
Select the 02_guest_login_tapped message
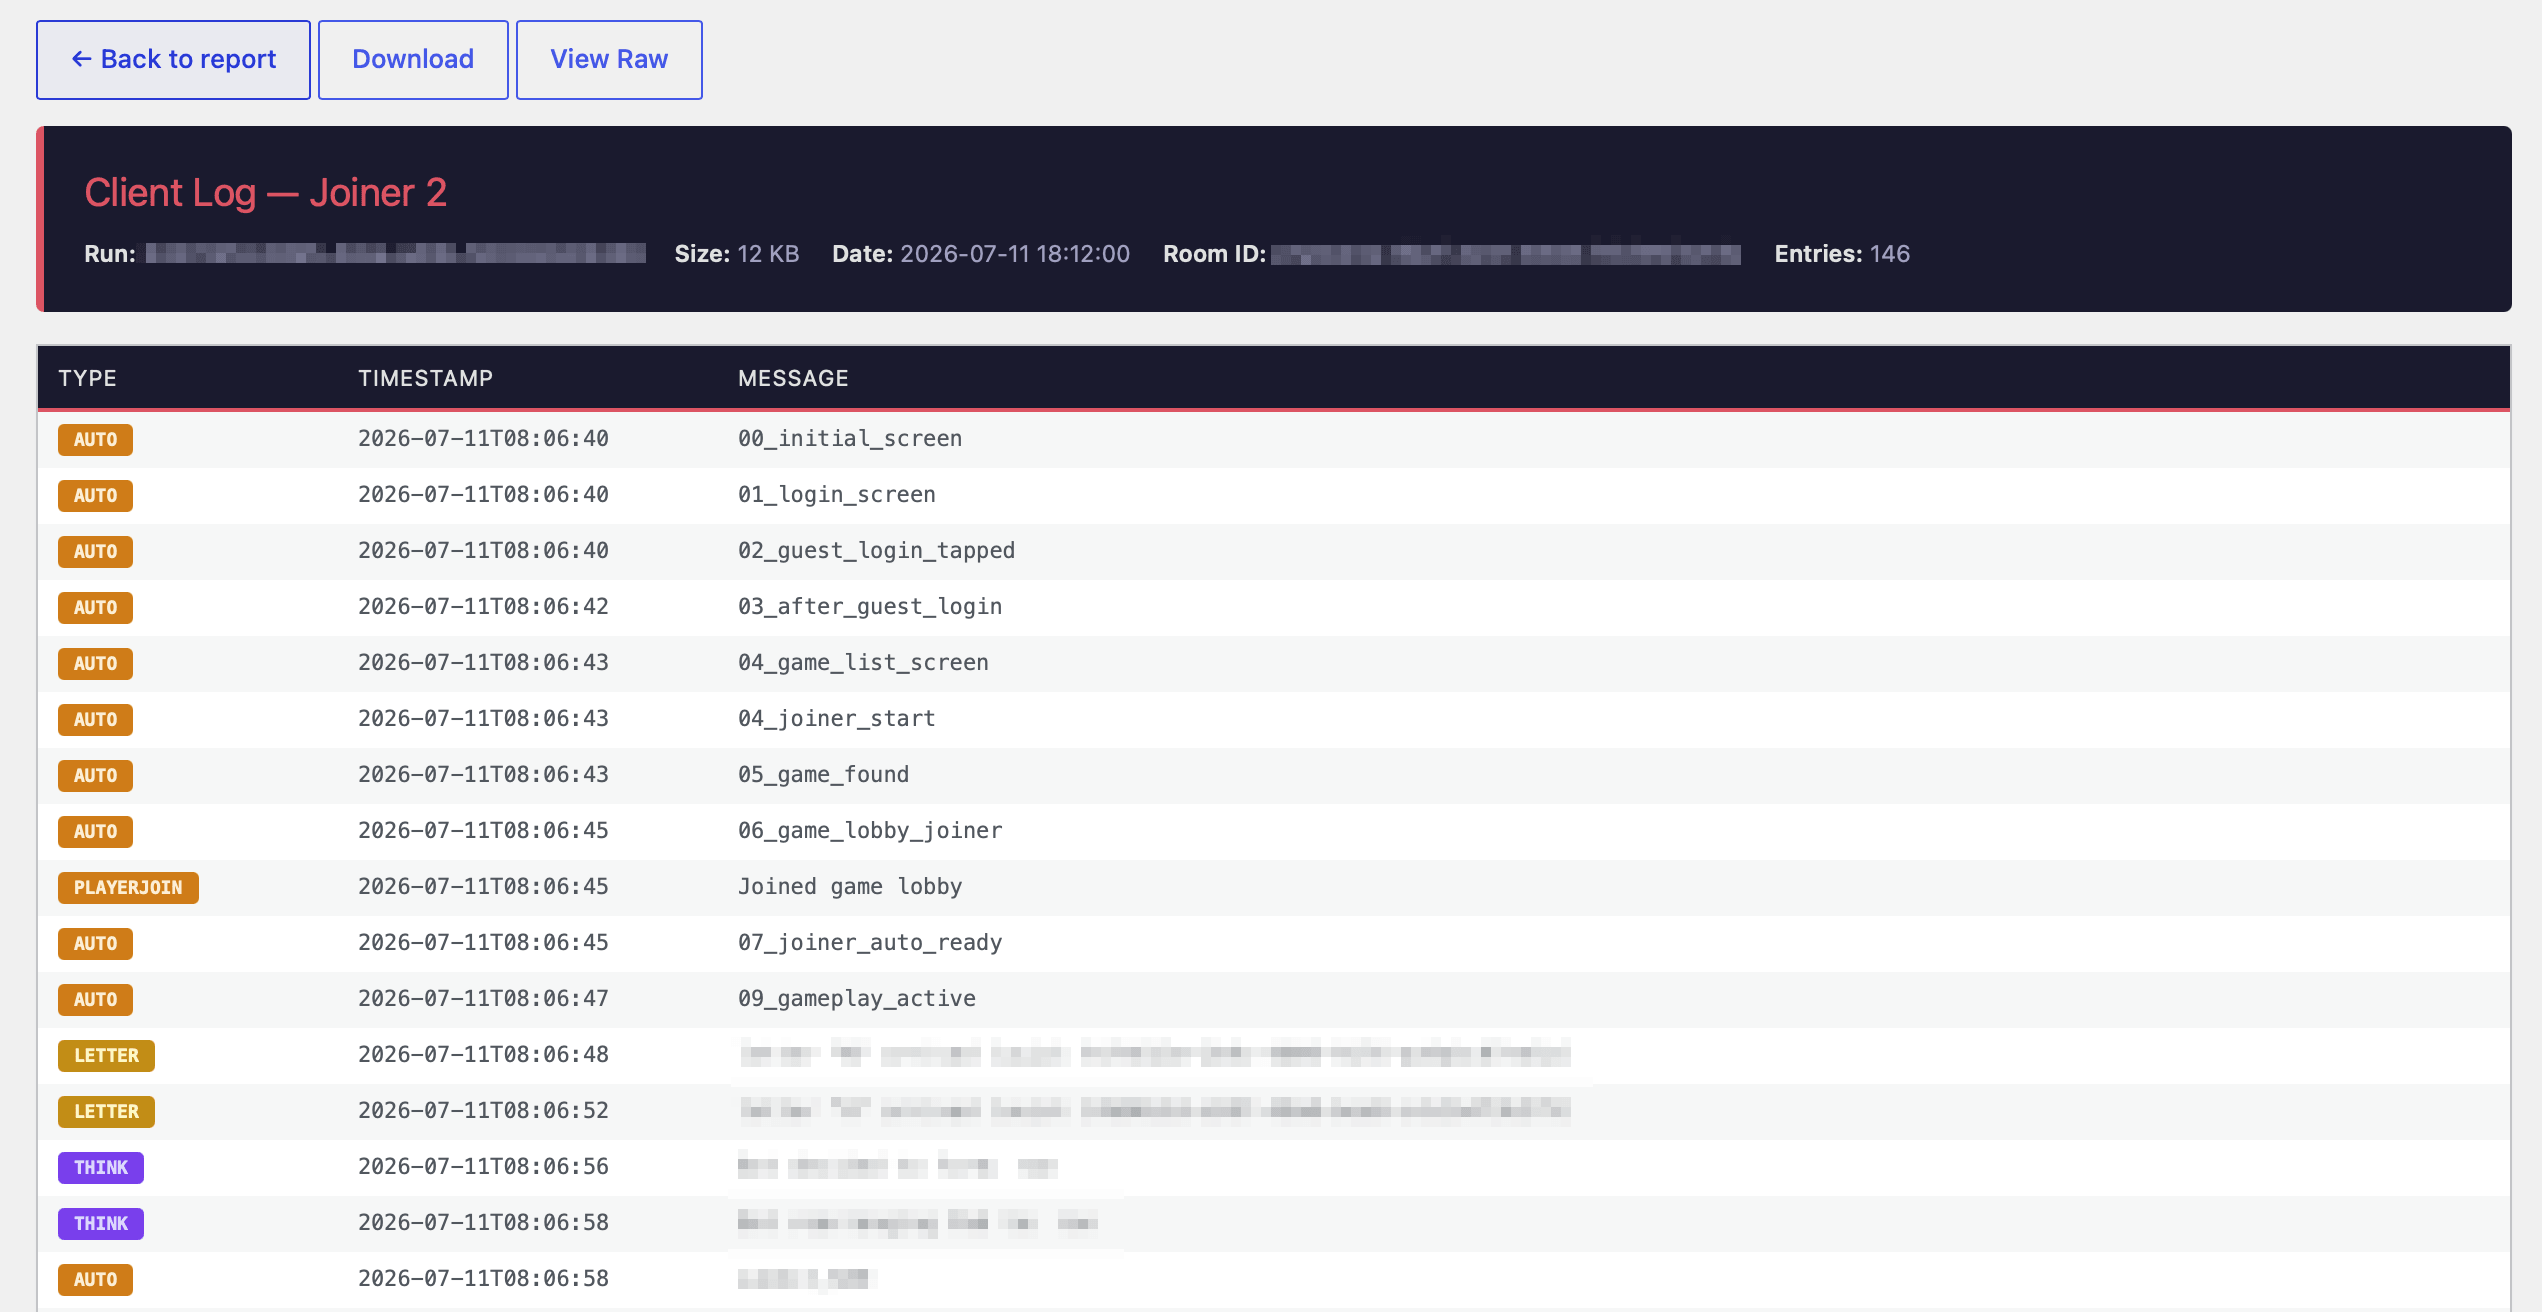tap(876, 551)
